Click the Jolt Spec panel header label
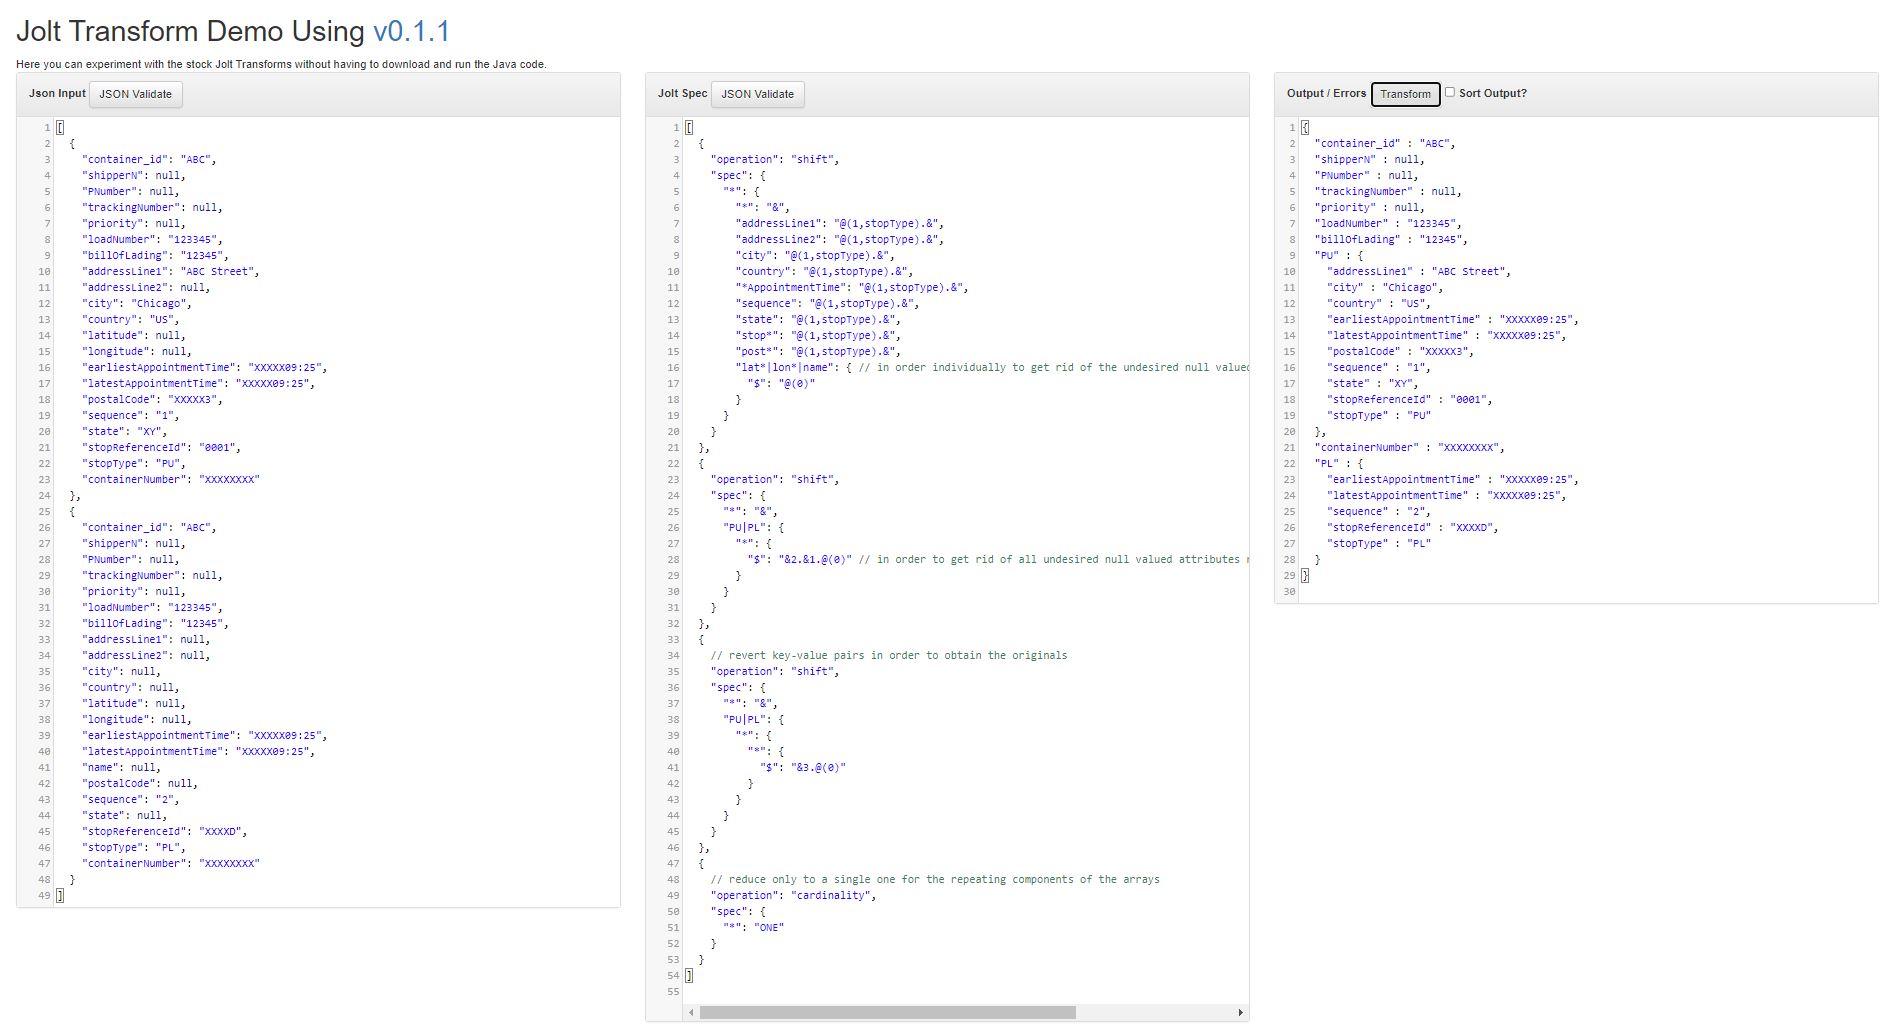The height and width of the screenshot is (1033, 1892). pos(682,93)
